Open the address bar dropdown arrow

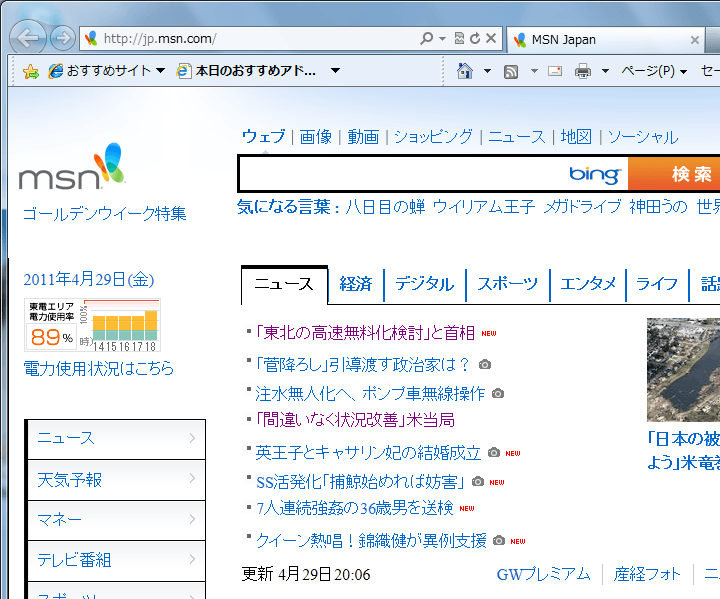pyautogui.click(x=443, y=39)
